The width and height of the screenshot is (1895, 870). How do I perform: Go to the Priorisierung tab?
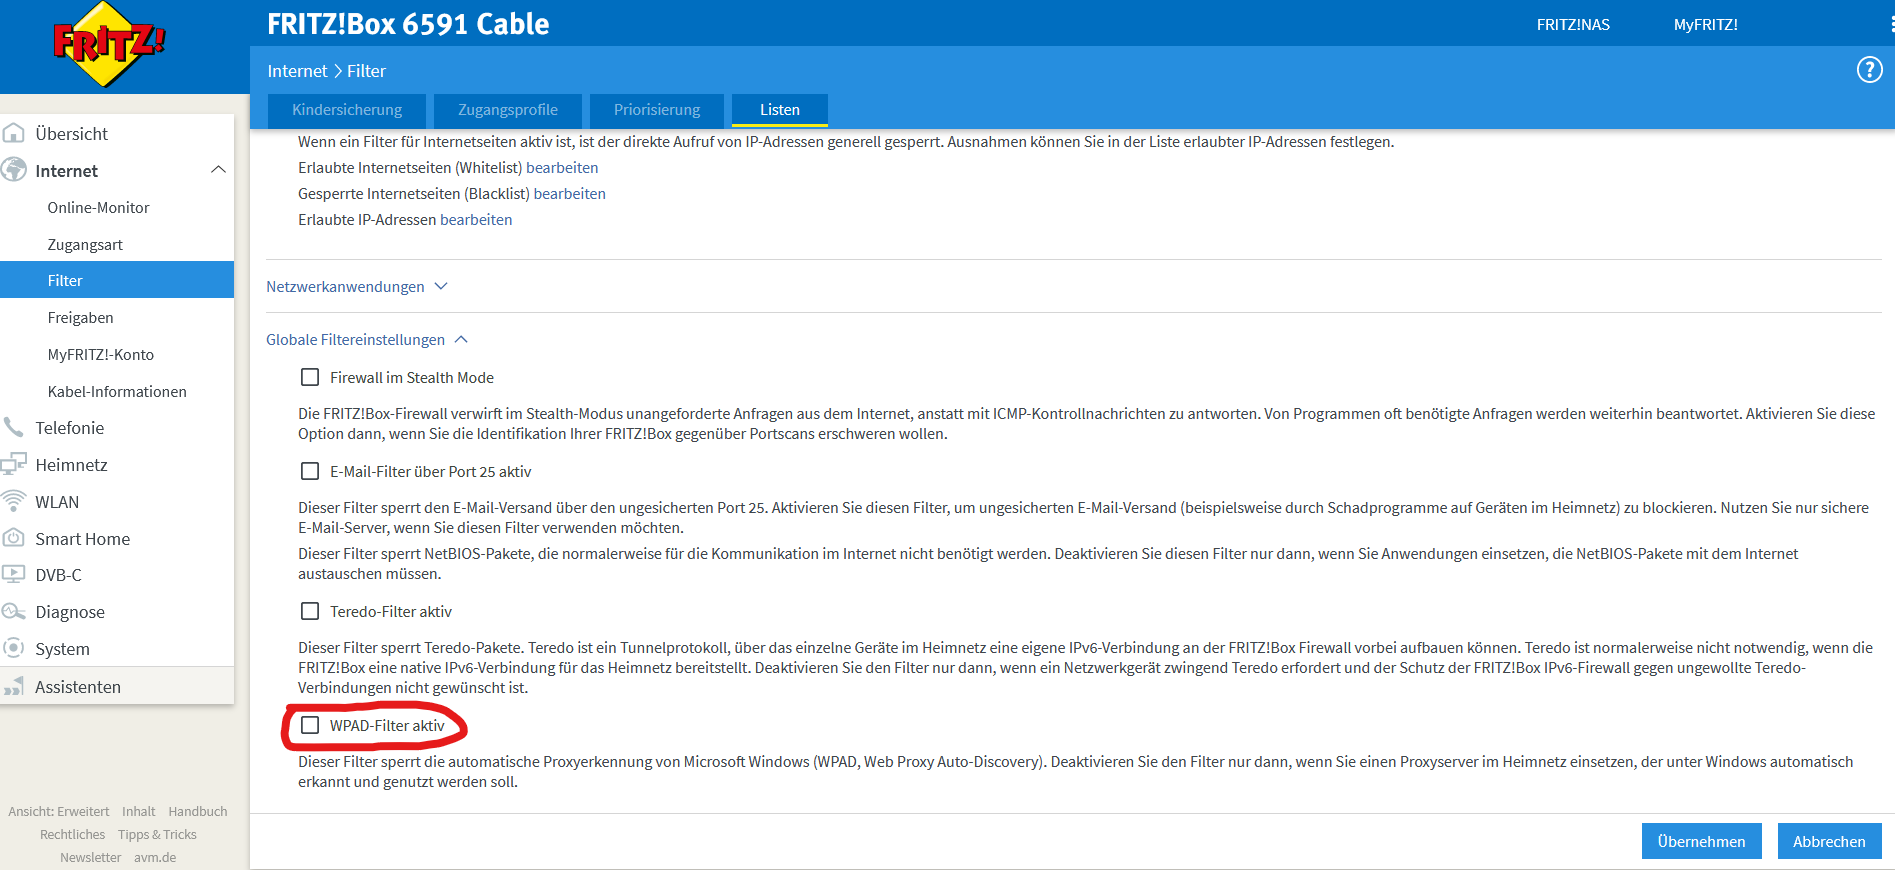pos(657,110)
